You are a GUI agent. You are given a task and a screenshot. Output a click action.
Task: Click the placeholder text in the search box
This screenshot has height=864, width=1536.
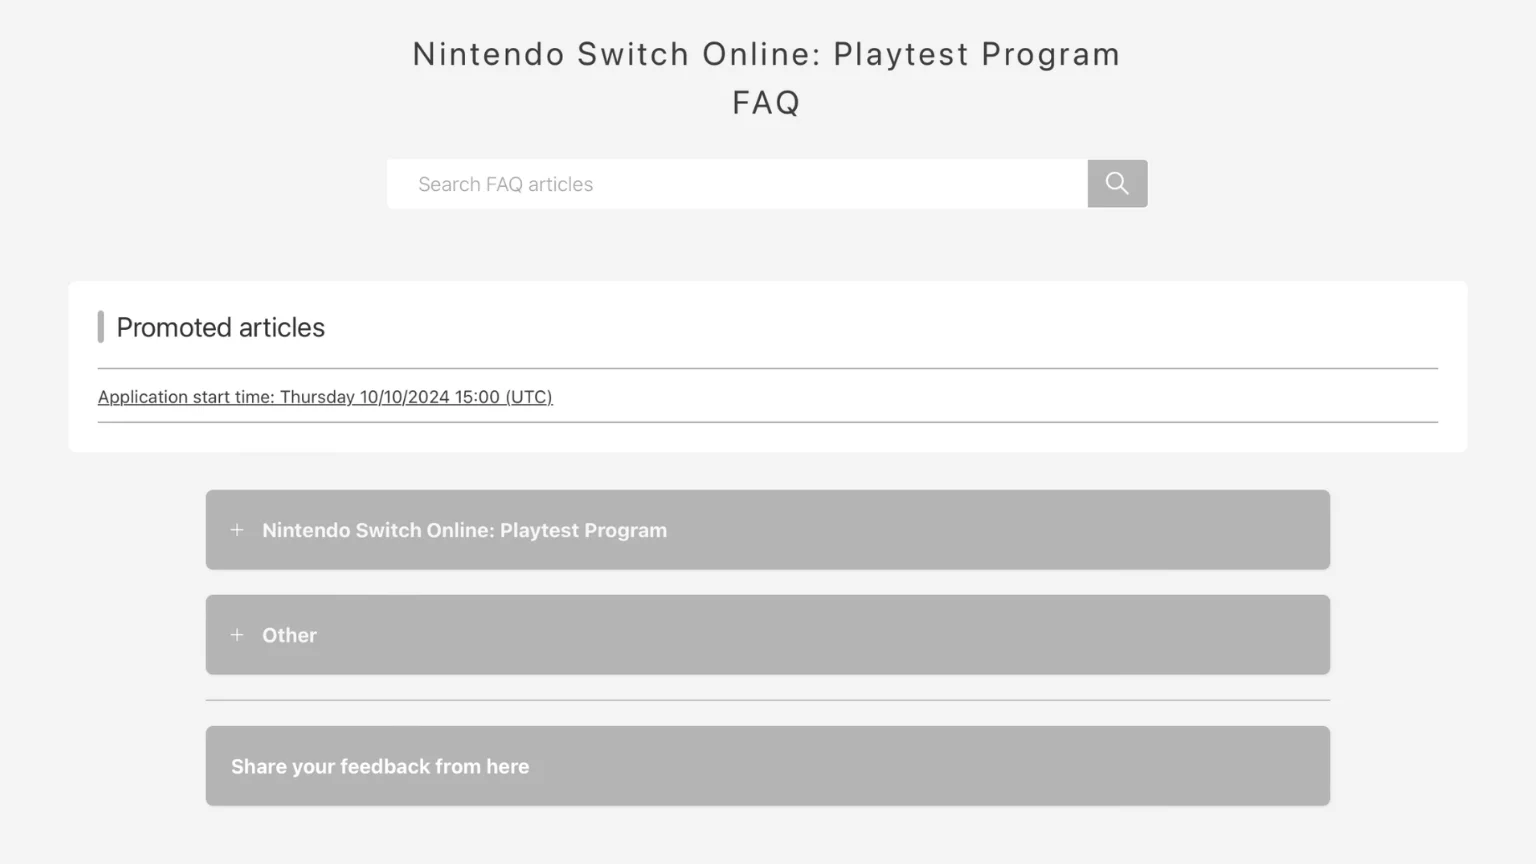click(505, 184)
